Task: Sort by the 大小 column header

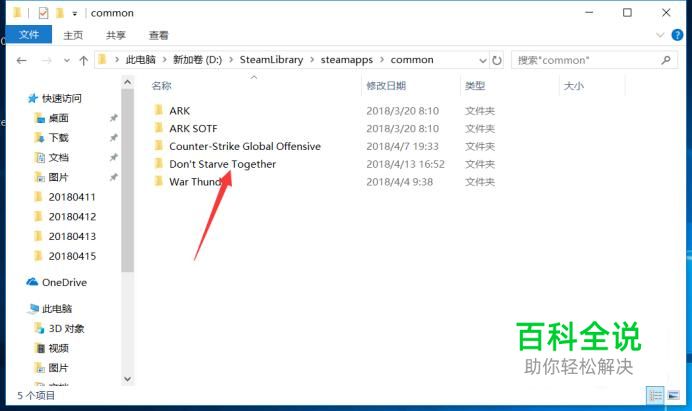Action: [x=574, y=86]
